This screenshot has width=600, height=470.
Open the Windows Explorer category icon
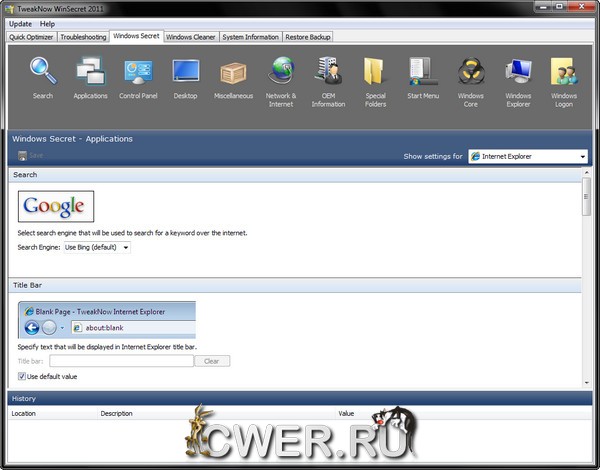click(x=518, y=72)
